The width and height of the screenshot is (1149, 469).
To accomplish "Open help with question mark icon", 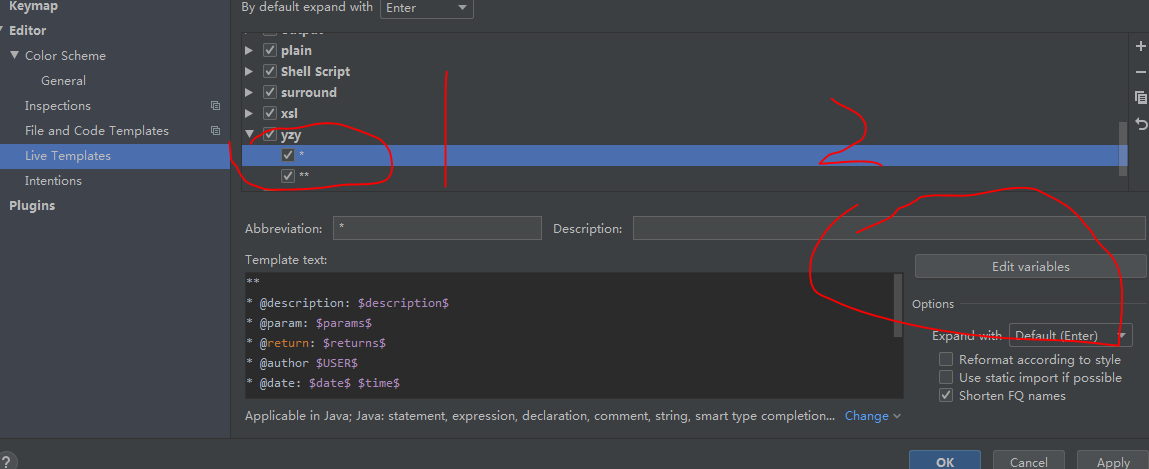I will pos(6,462).
